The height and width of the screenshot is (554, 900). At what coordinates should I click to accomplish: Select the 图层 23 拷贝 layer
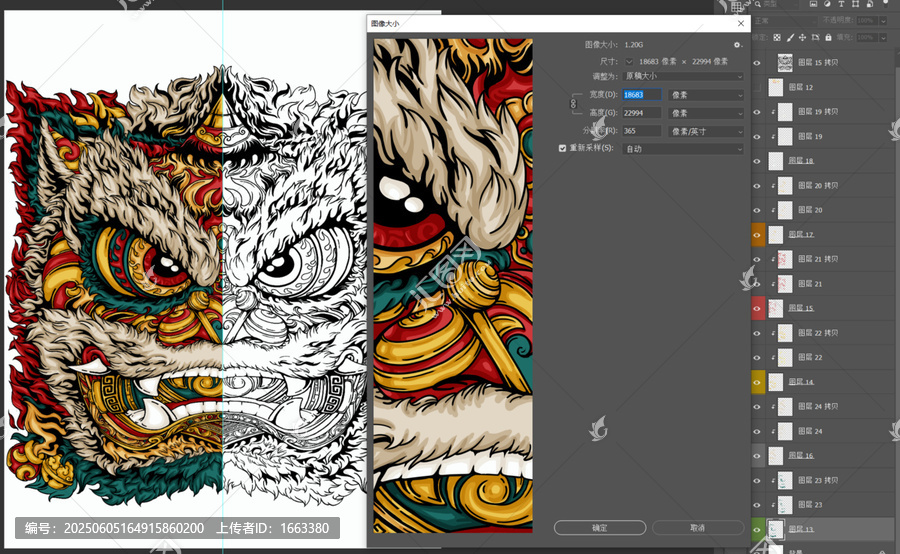(x=825, y=480)
